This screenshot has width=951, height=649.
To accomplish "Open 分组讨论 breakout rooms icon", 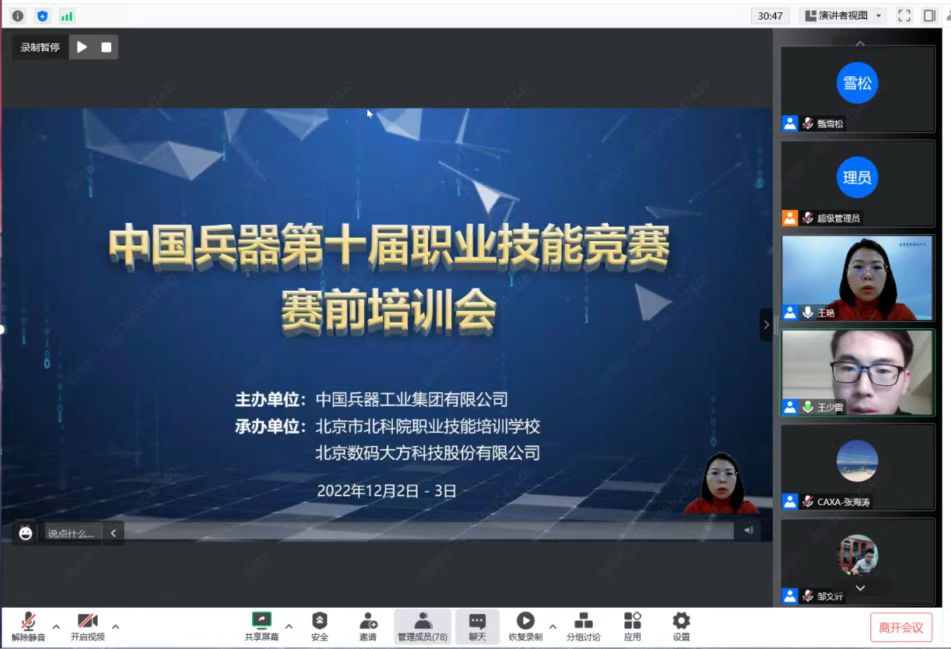I will pos(583,625).
